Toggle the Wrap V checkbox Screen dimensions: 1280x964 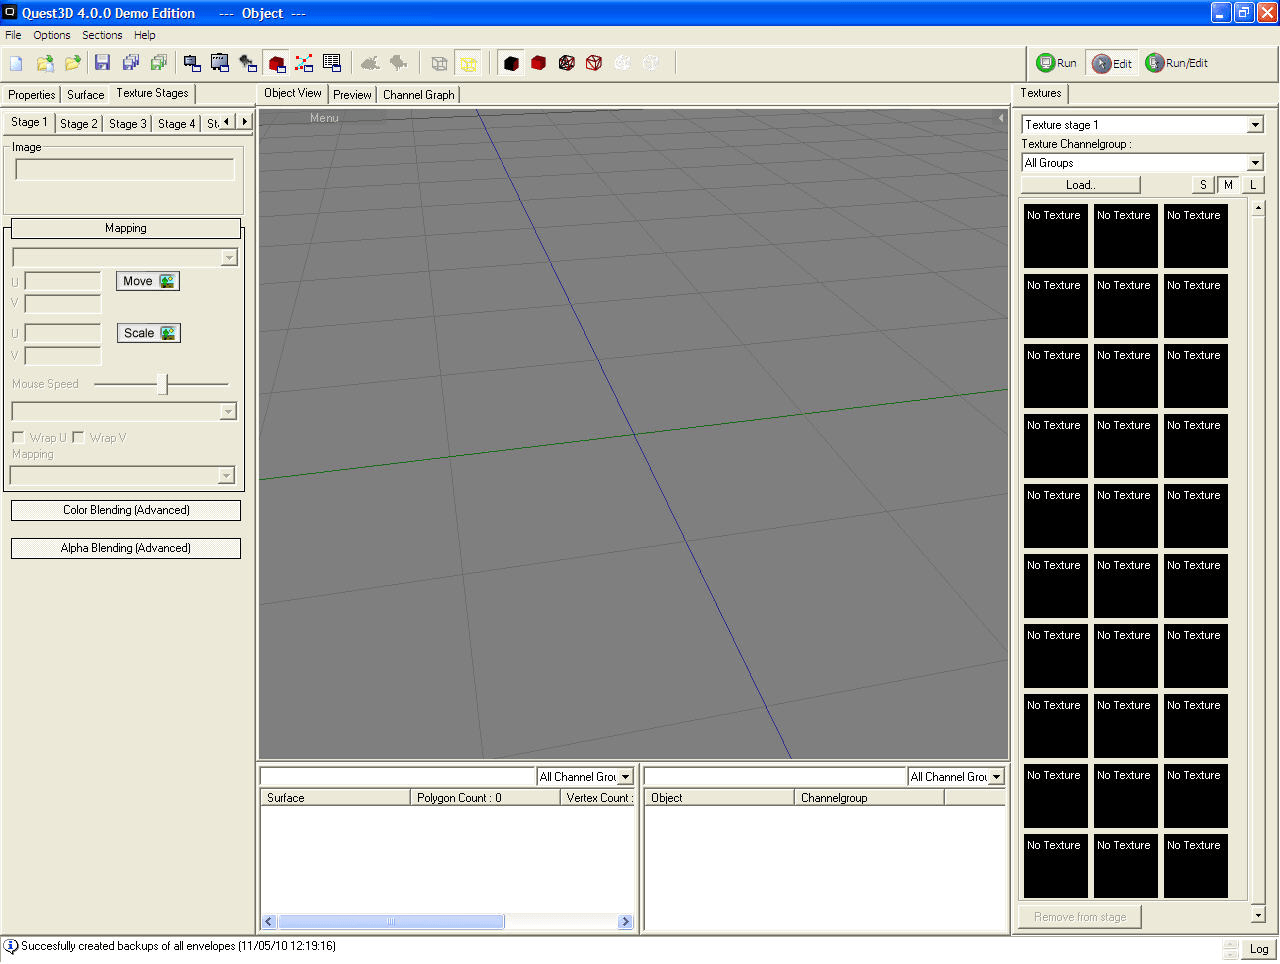coord(78,437)
